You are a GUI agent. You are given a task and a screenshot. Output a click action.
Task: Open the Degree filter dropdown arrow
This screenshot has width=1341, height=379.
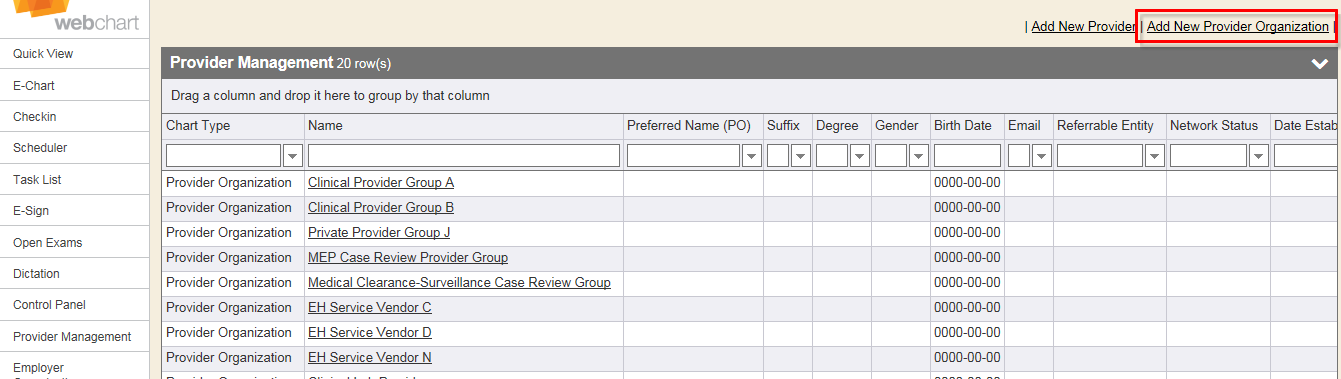point(859,155)
